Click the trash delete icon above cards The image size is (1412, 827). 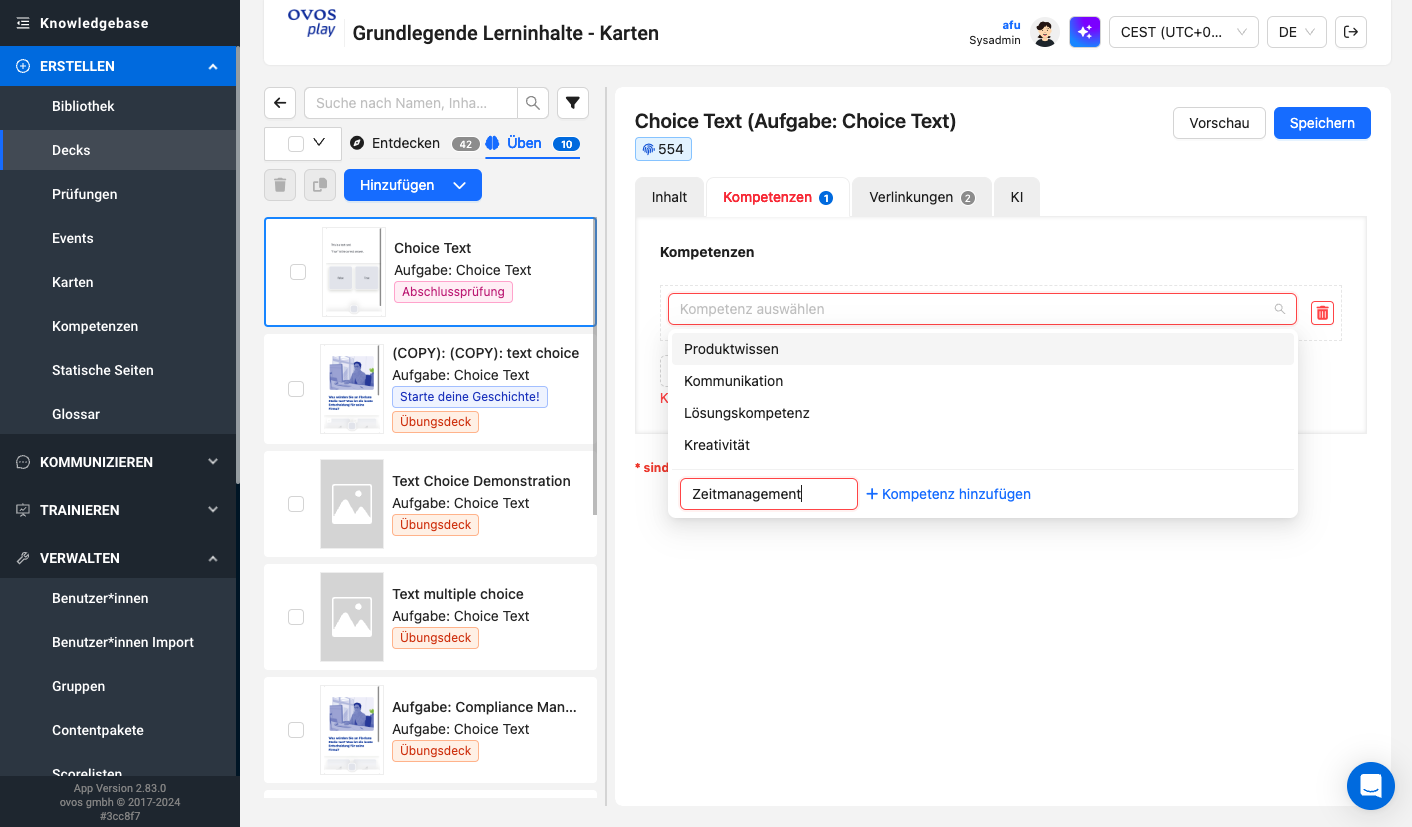tap(280, 185)
